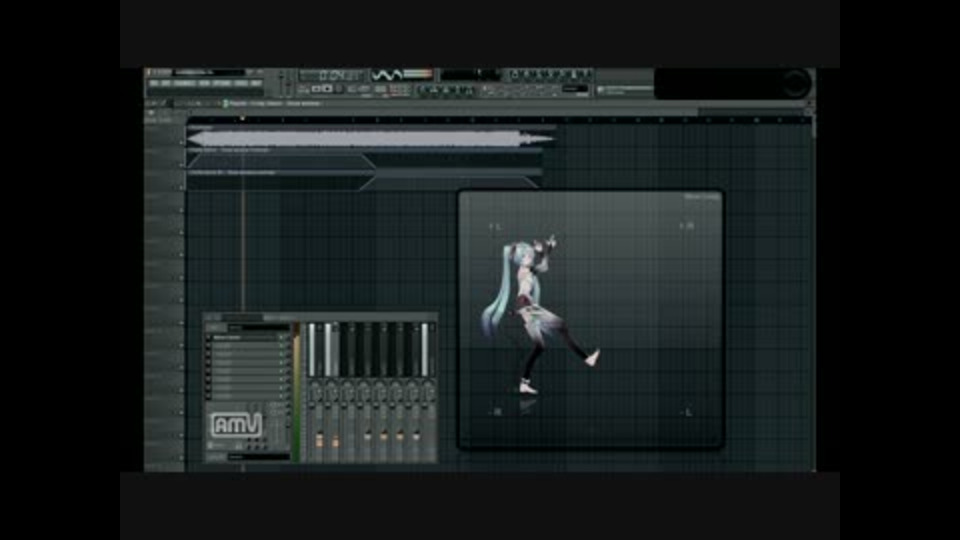Click the oscilloscope waveform monitor in the top toolbar

tap(387, 75)
